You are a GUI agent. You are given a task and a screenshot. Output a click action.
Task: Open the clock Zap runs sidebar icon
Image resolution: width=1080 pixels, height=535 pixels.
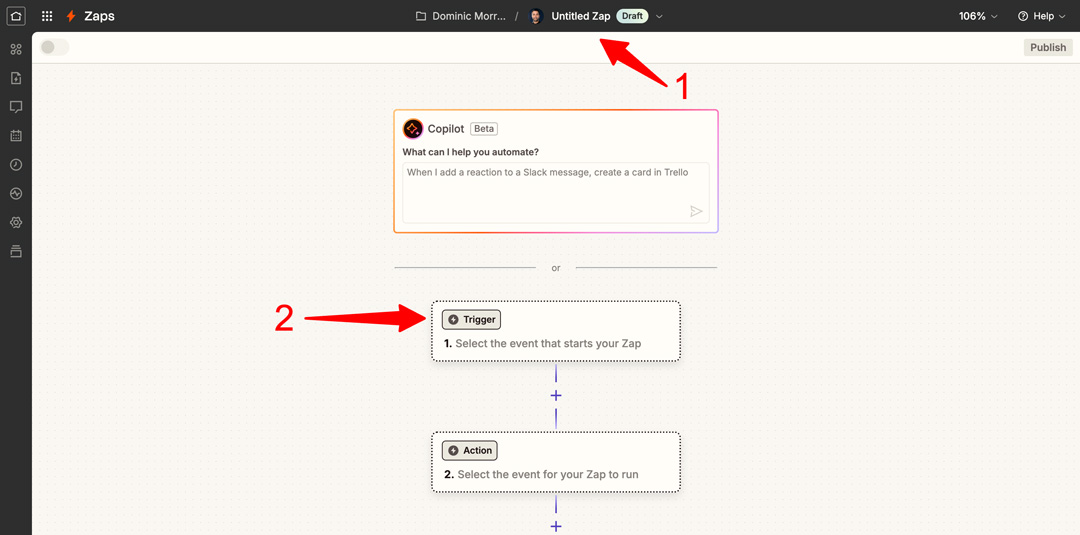click(16, 165)
